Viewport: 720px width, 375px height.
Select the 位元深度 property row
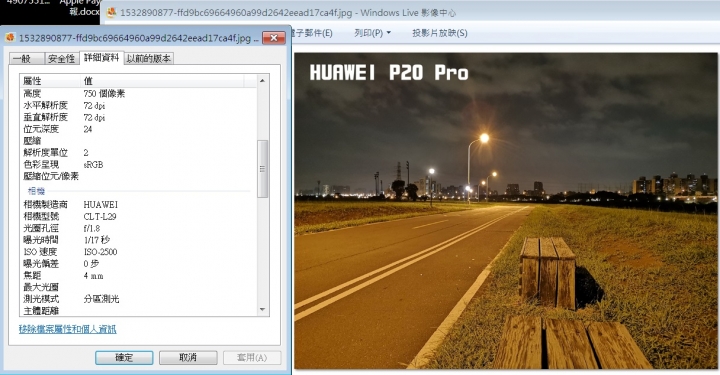pyautogui.click(x=138, y=129)
